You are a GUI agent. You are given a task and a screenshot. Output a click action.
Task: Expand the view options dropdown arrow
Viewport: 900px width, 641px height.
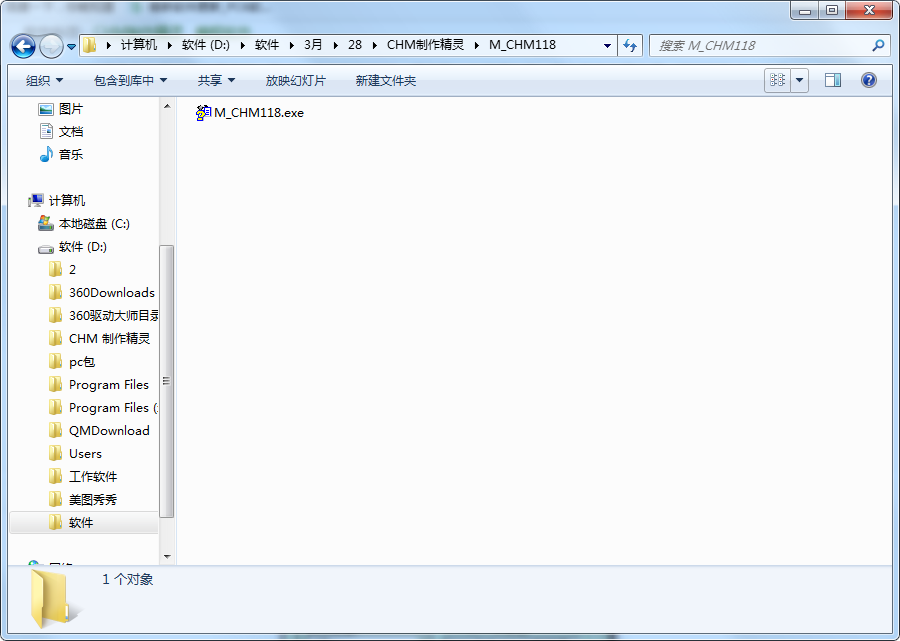(x=800, y=80)
